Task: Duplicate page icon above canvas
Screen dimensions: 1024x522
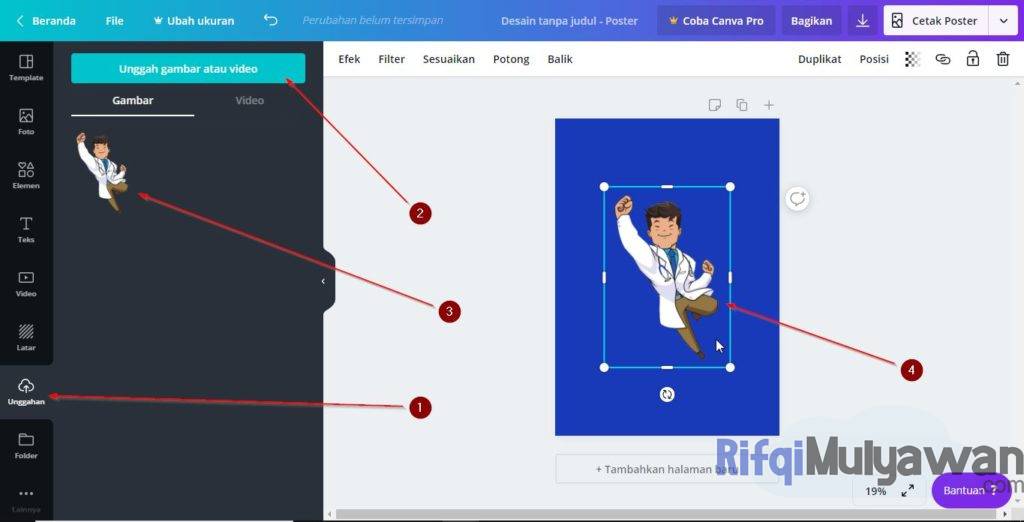Action: point(742,105)
